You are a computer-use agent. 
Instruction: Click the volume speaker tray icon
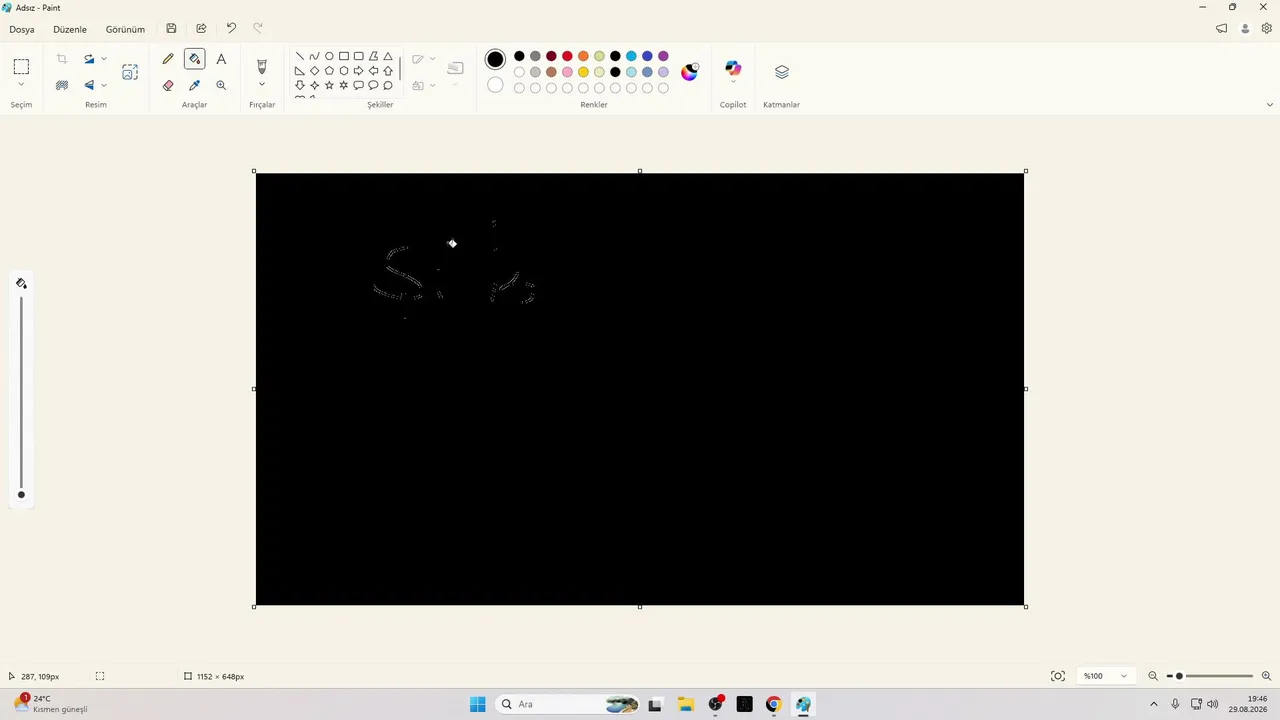tap(1213, 704)
